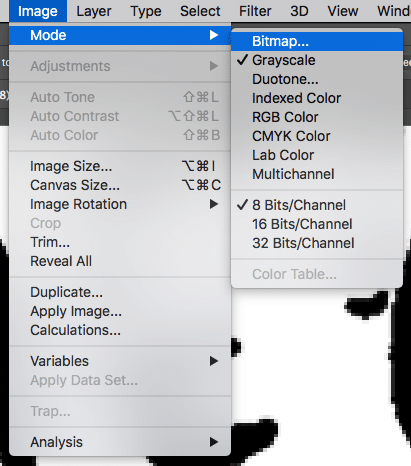Expand the Variables submenu
The width and height of the screenshot is (411, 466).
[x=120, y=361]
